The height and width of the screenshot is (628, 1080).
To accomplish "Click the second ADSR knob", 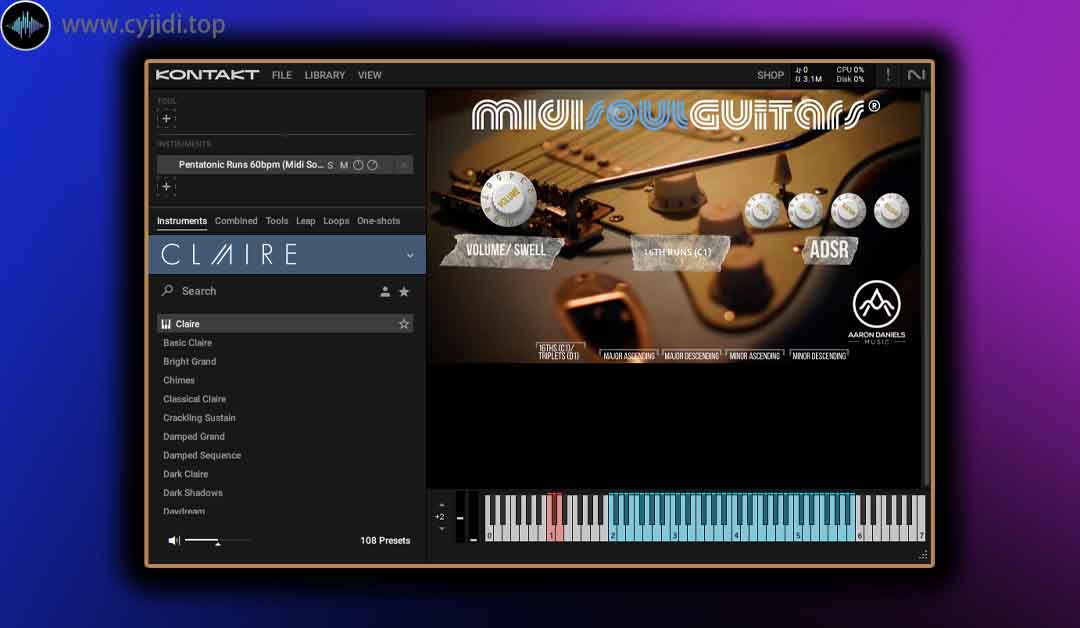I will coord(804,210).
